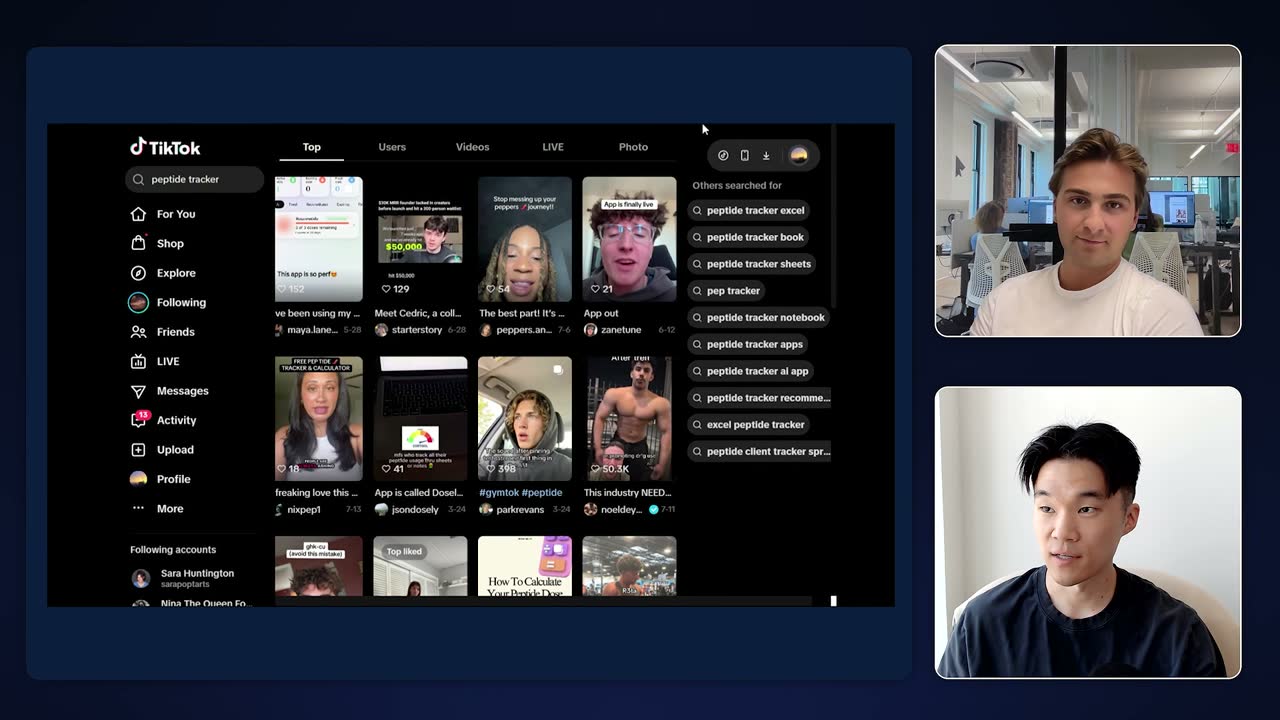
Task: Open the 'App is finally live' video thumbnail
Action: click(x=629, y=239)
